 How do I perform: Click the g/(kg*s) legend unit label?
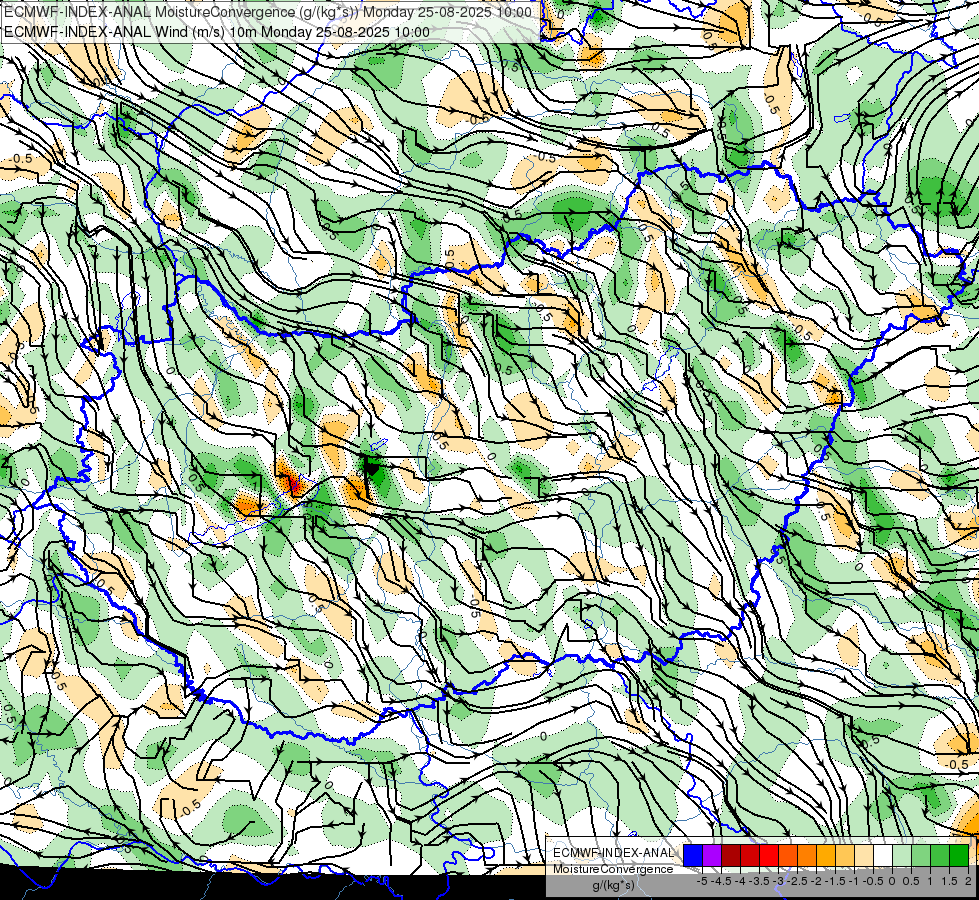(x=614, y=886)
